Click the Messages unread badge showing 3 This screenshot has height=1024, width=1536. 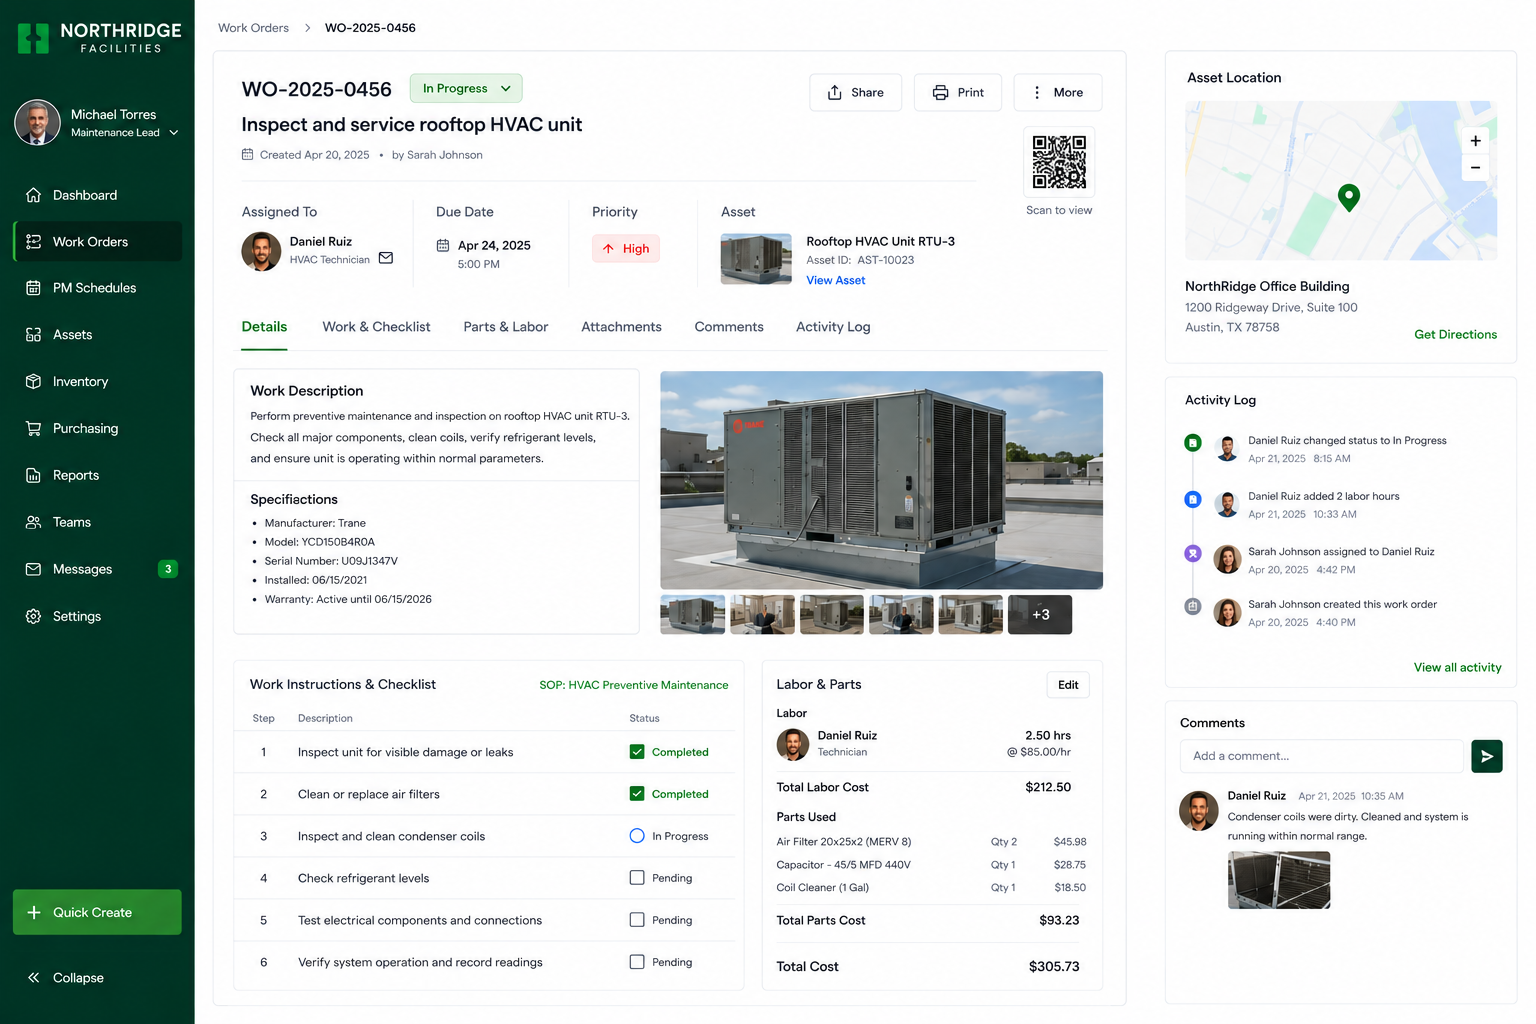168,569
